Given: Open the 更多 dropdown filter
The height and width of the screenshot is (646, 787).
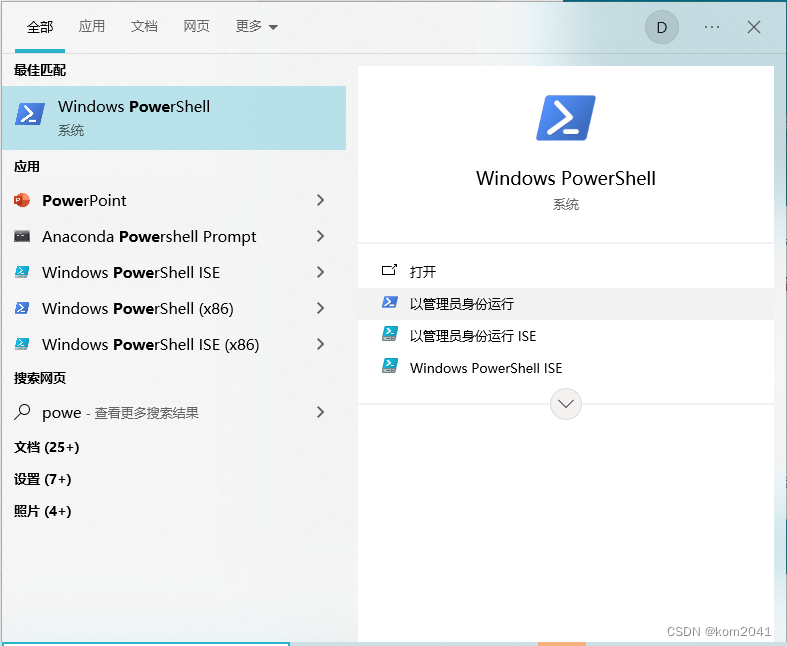Looking at the screenshot, I should click(256, 26).
